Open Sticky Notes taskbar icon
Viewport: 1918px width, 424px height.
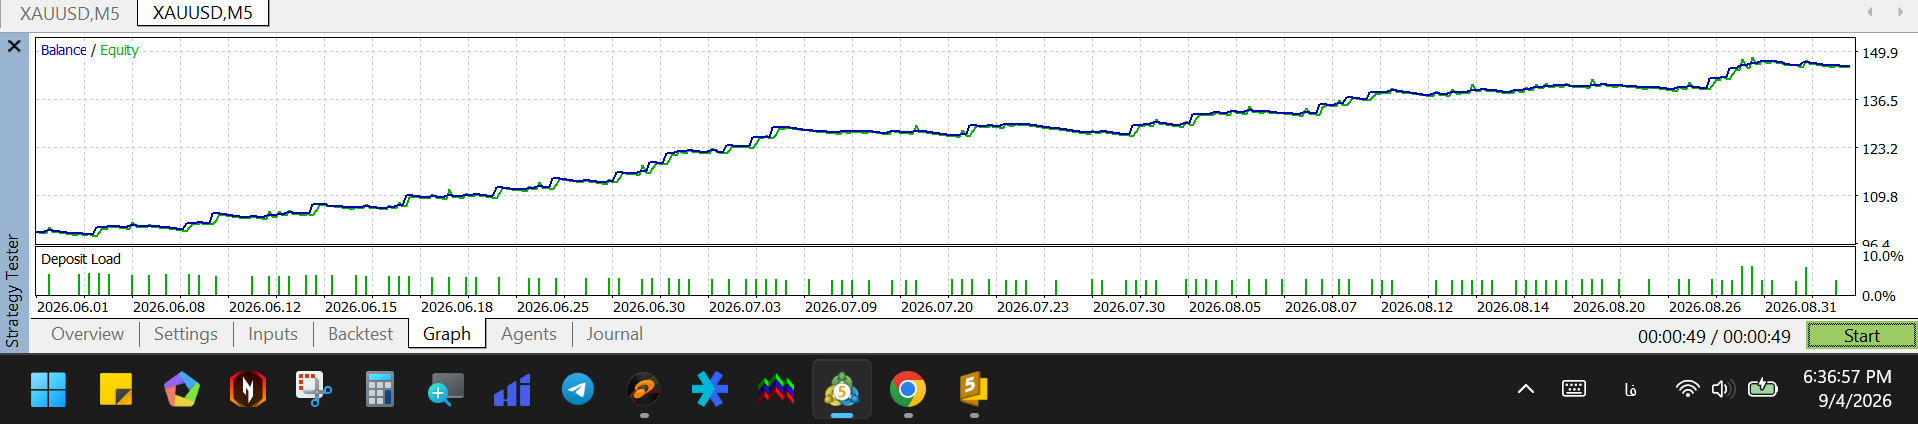coord(116,389)
